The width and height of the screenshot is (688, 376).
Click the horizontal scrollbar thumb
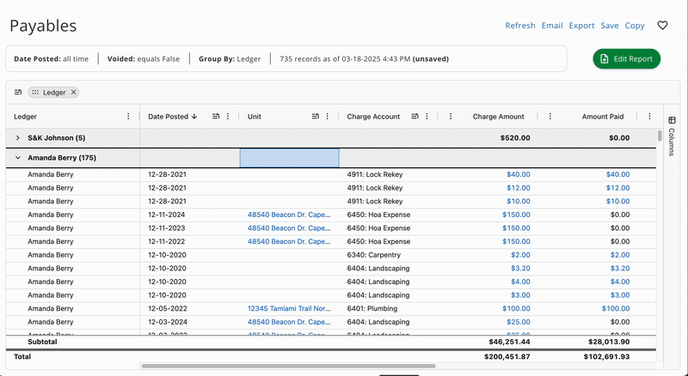point(288,366)
